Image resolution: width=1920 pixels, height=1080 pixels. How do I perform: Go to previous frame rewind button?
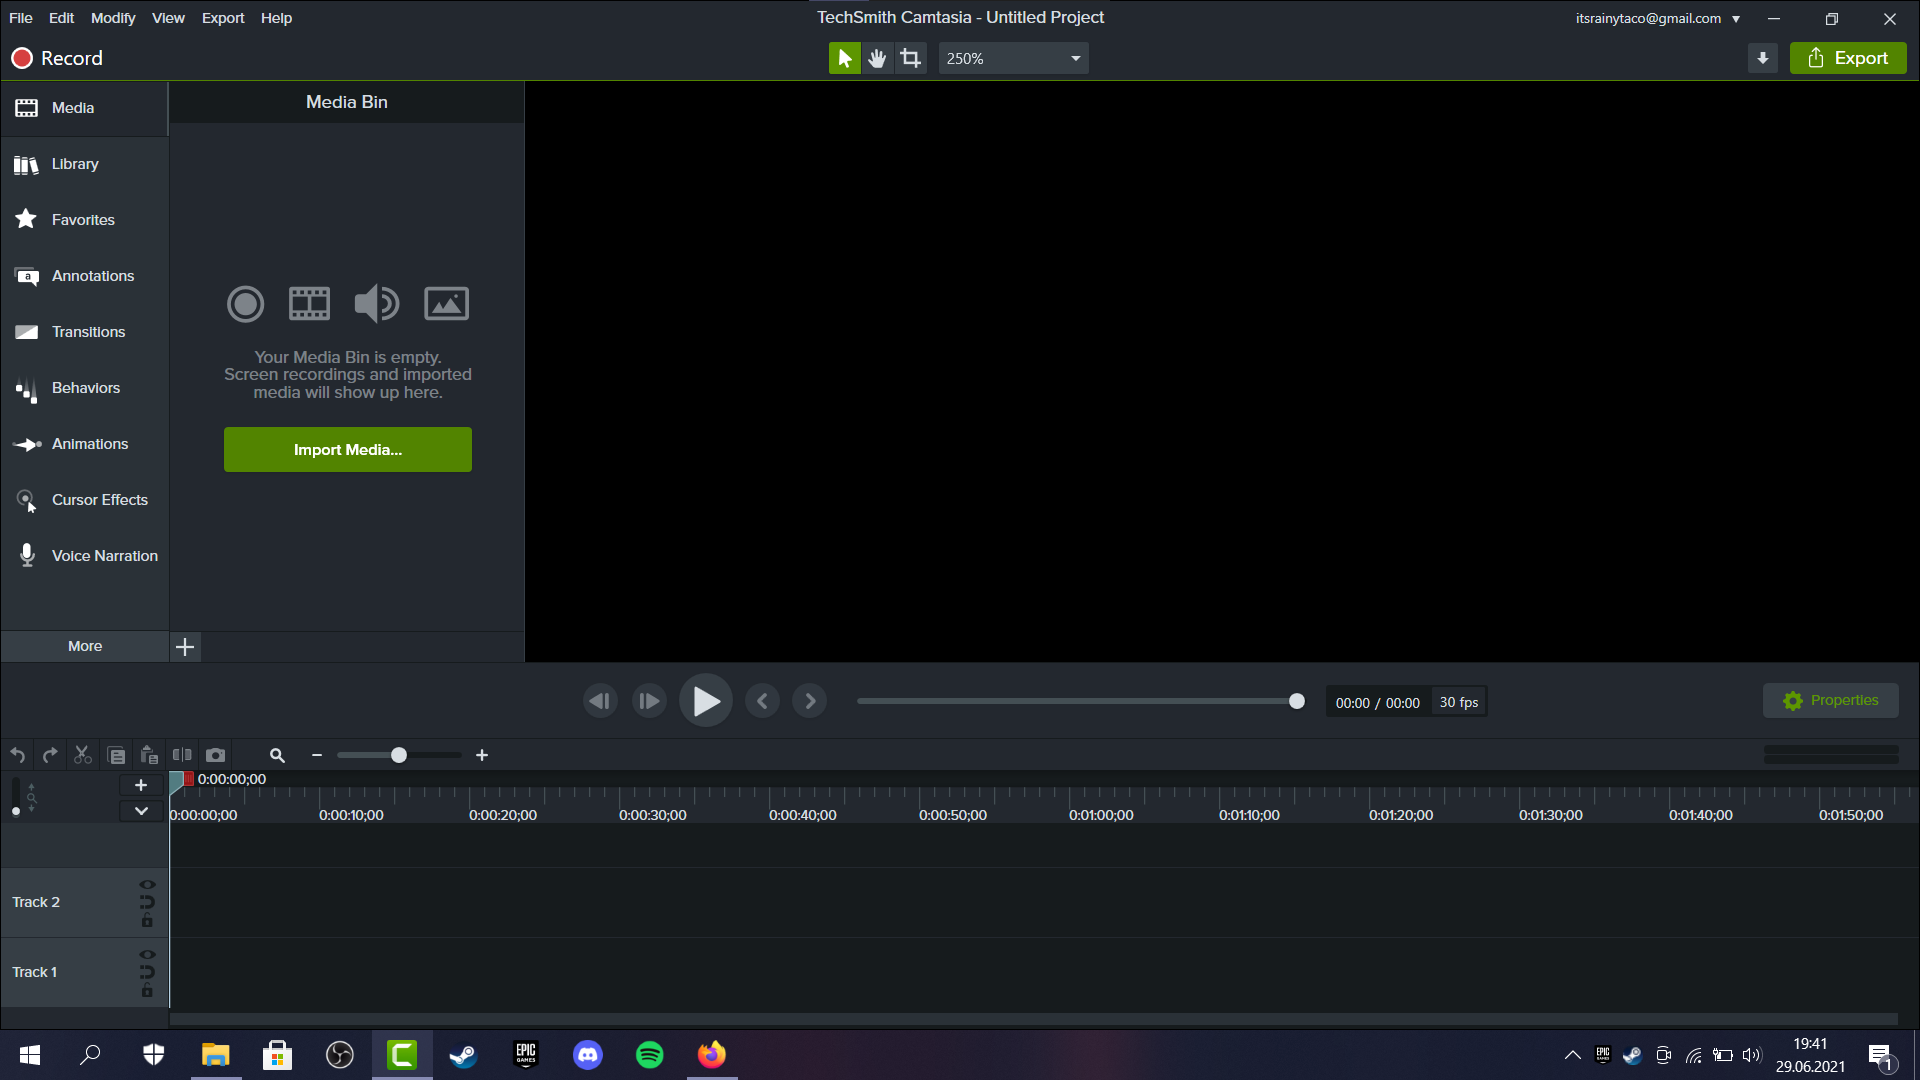600,701
